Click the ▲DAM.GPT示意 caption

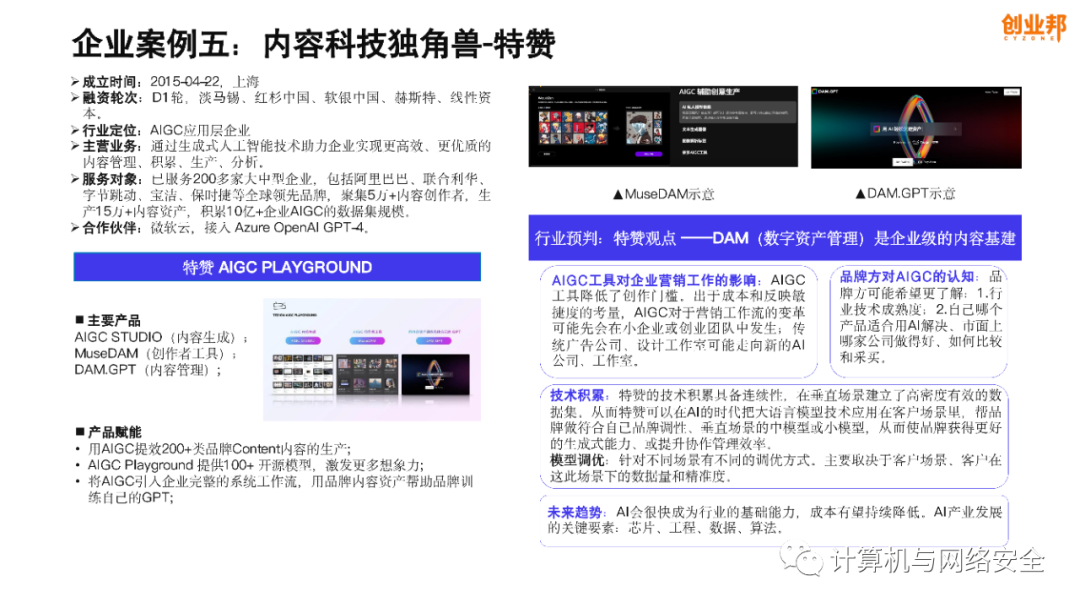pos(905,193)
